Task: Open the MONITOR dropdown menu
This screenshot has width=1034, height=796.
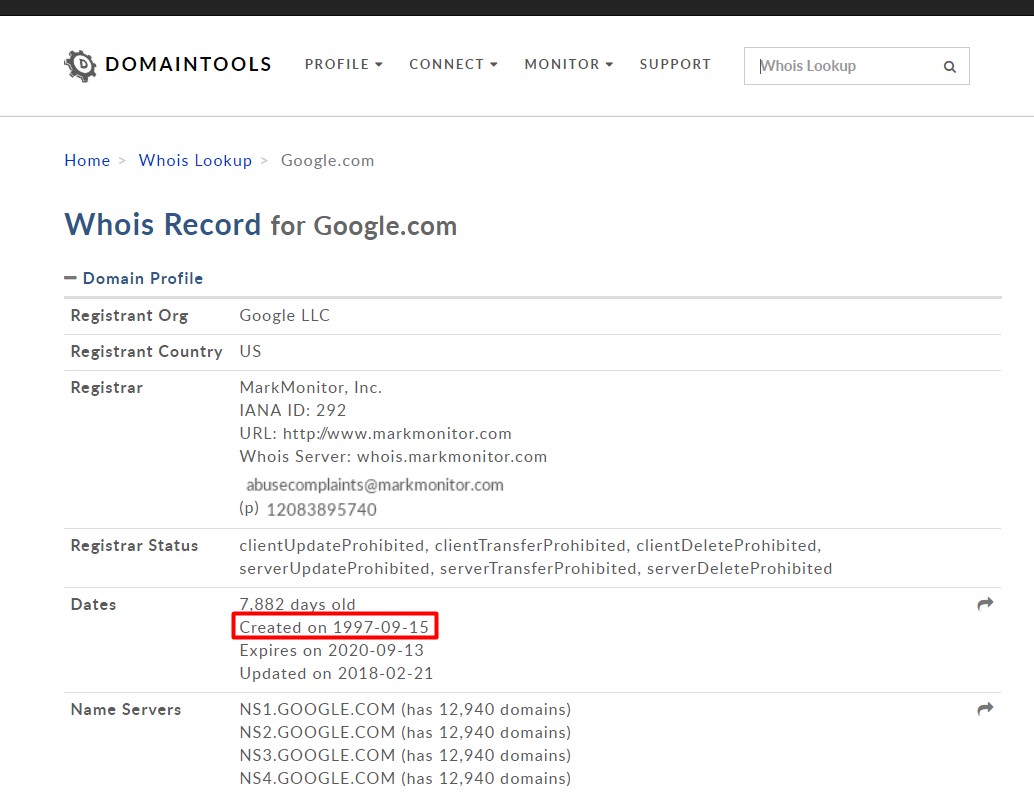Action: pyautogui.click(x=568, y=64)
